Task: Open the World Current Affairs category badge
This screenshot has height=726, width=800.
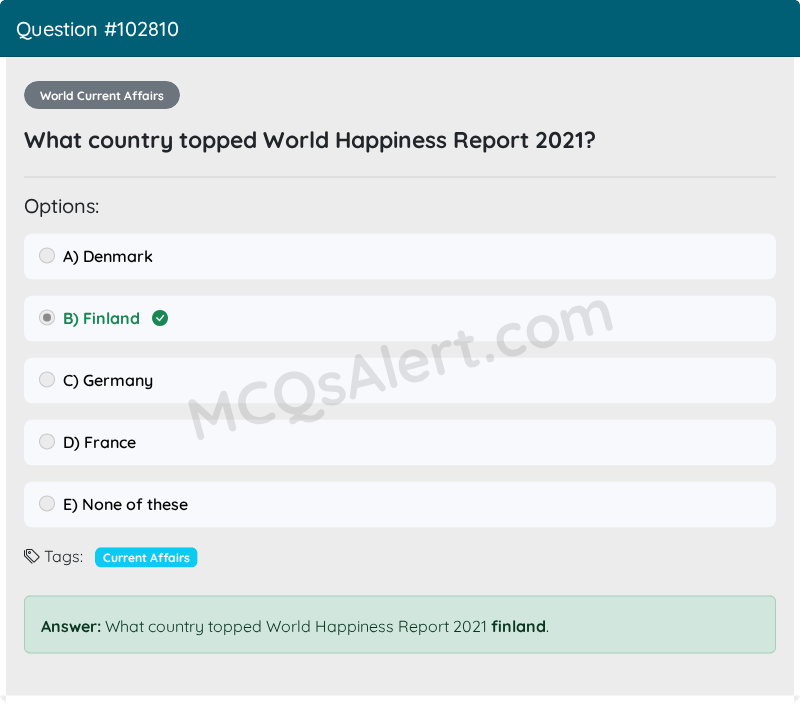Action: pos(102,95)
